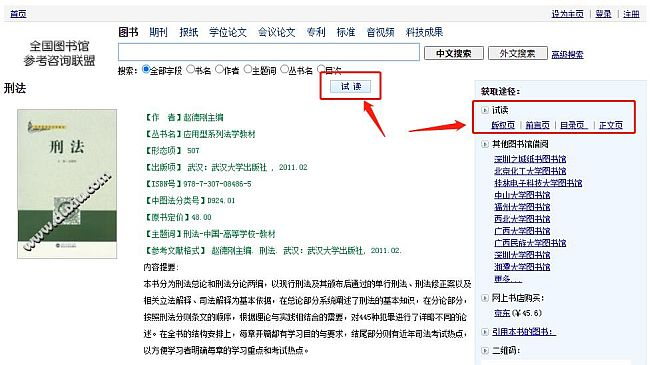The image size is (650, 365).
Task: Open the 北京化工大学图书馆 link
Action: (530, 170)
